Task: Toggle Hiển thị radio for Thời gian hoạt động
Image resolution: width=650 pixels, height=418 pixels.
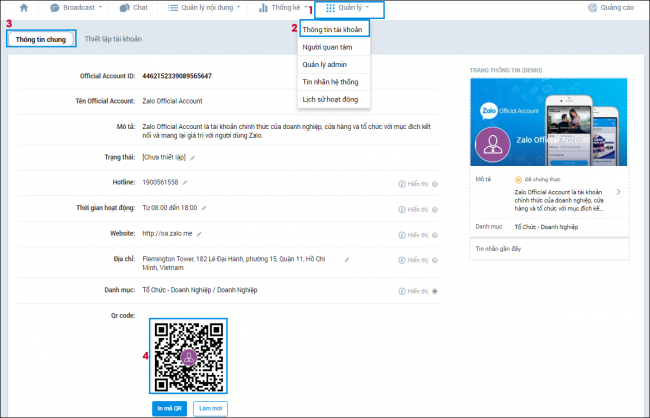Action: point(435,210)
